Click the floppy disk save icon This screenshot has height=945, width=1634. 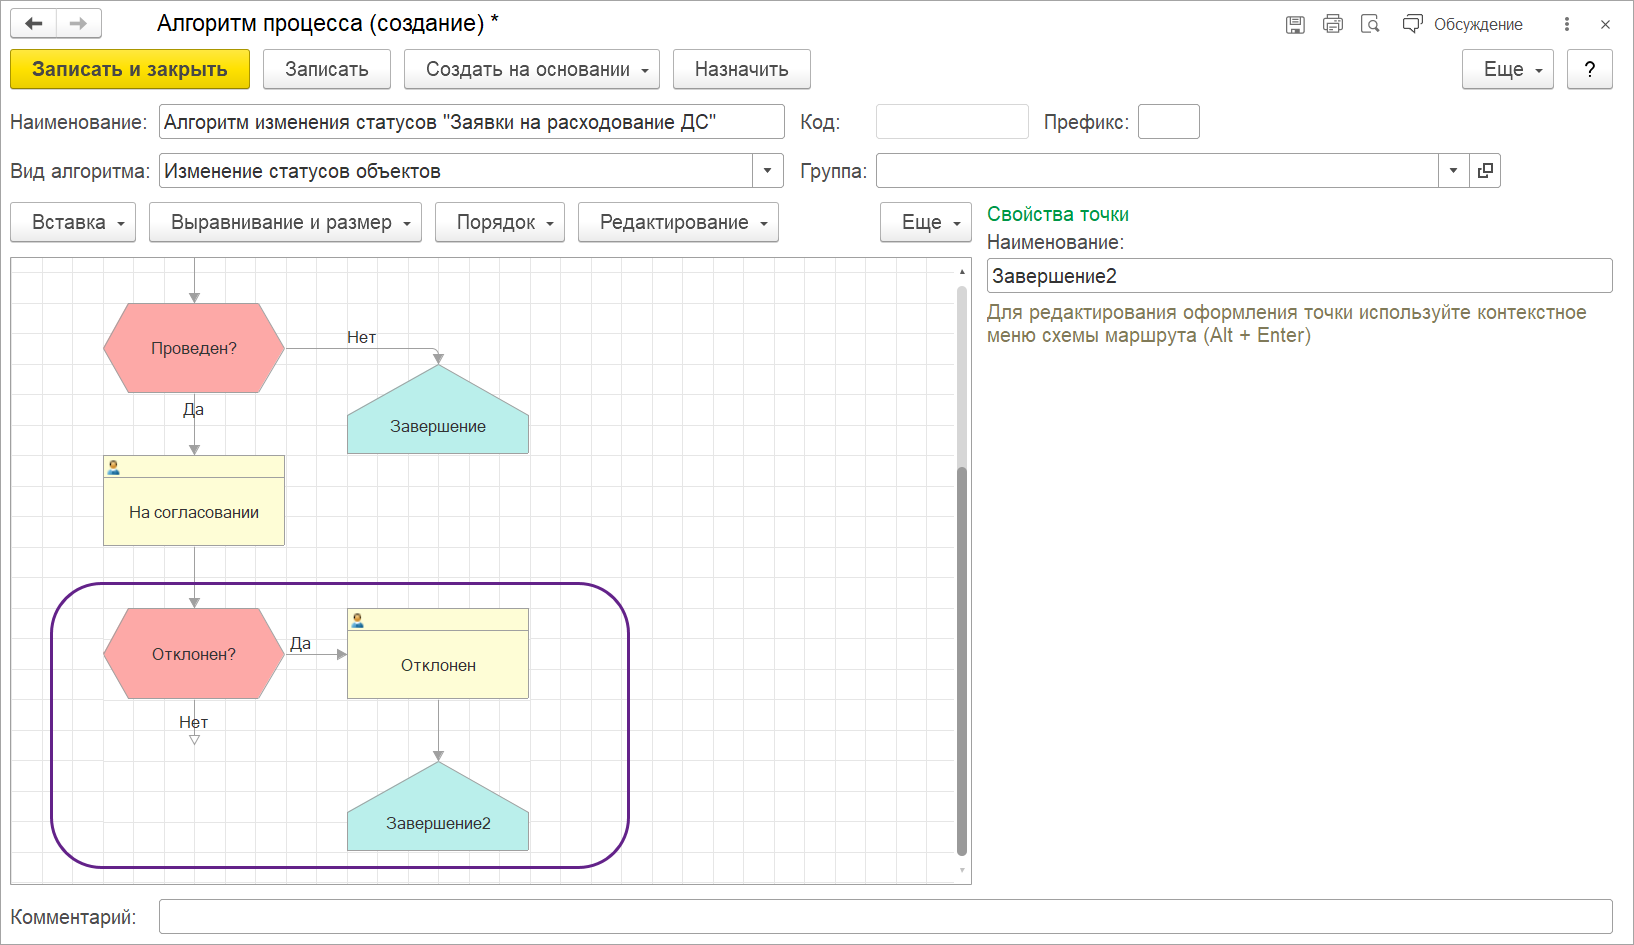[x=1295, y=24]
